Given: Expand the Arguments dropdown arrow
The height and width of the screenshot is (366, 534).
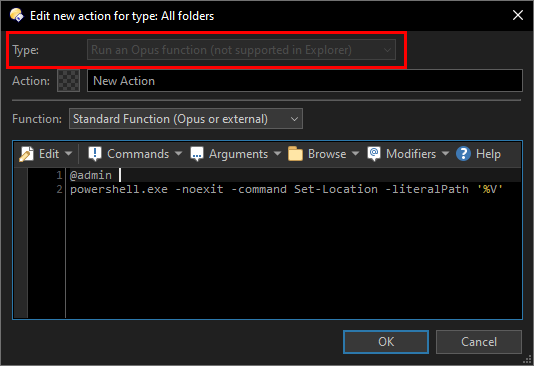Looking at the screenshot, I should click(278, 154).
